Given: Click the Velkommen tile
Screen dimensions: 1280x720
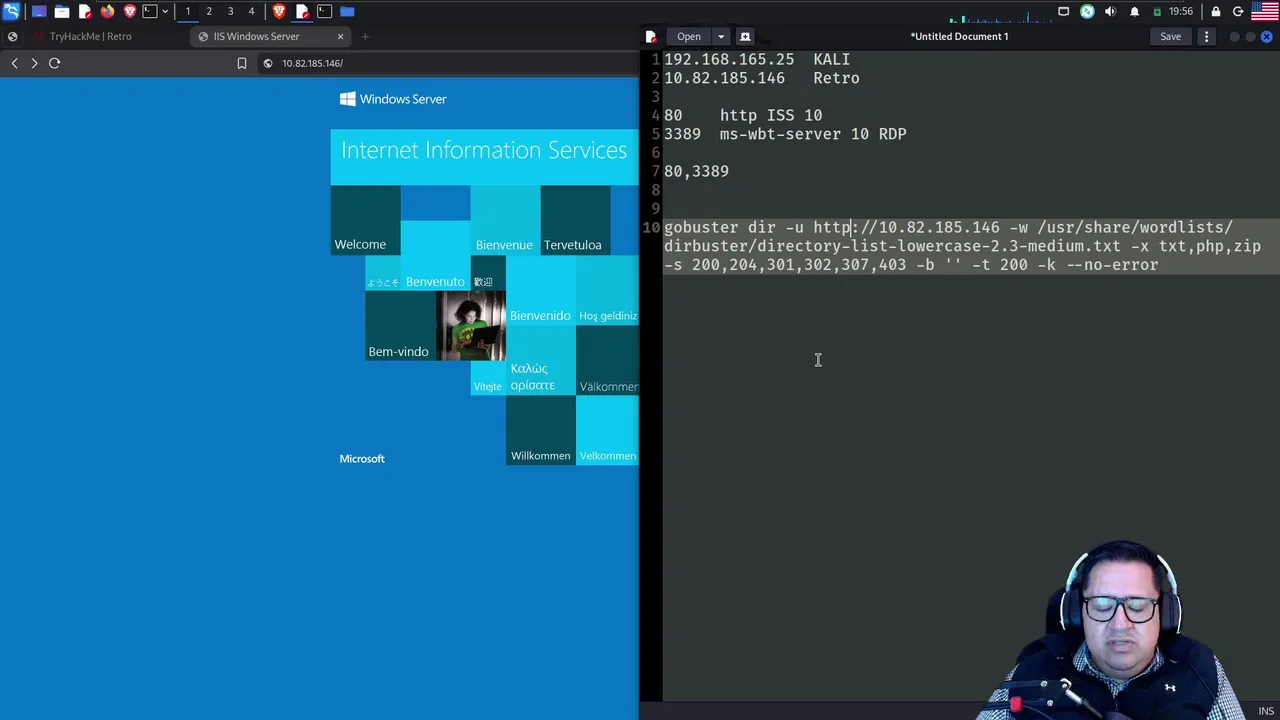Looking at the screenshot, I should coord(607,430).
